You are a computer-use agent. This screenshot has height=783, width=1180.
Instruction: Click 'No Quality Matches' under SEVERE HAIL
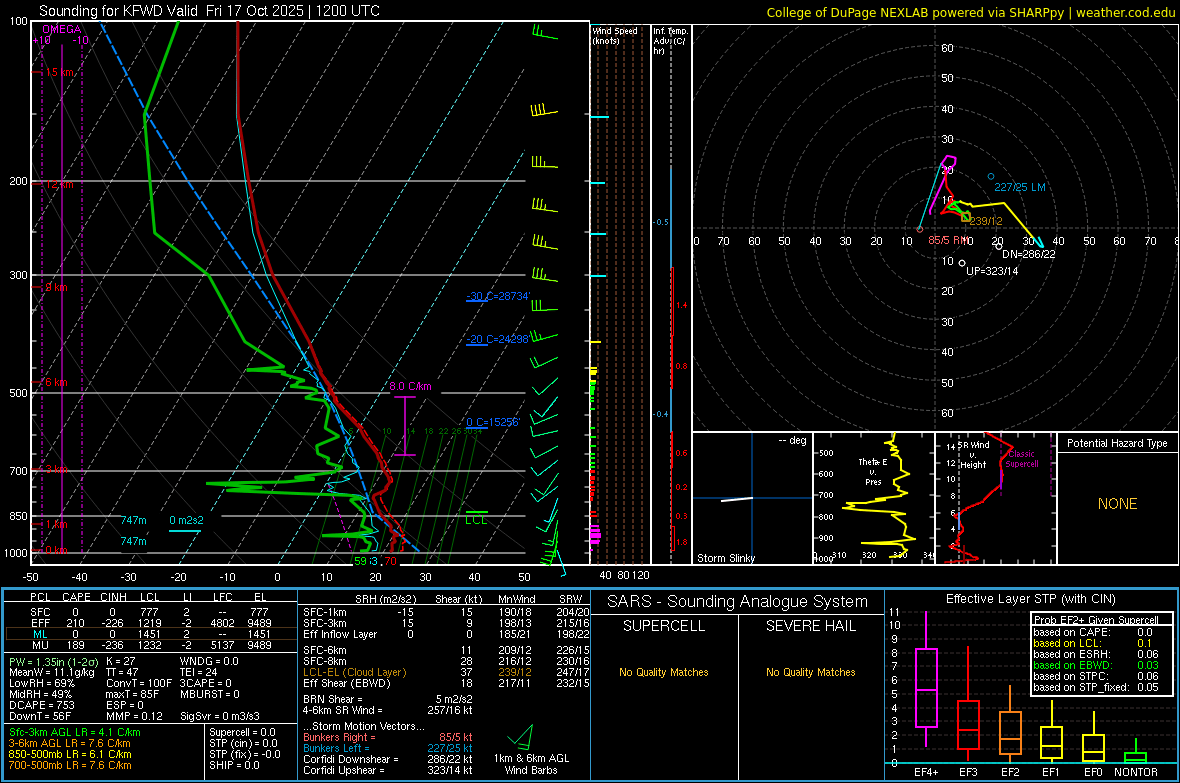810,672
